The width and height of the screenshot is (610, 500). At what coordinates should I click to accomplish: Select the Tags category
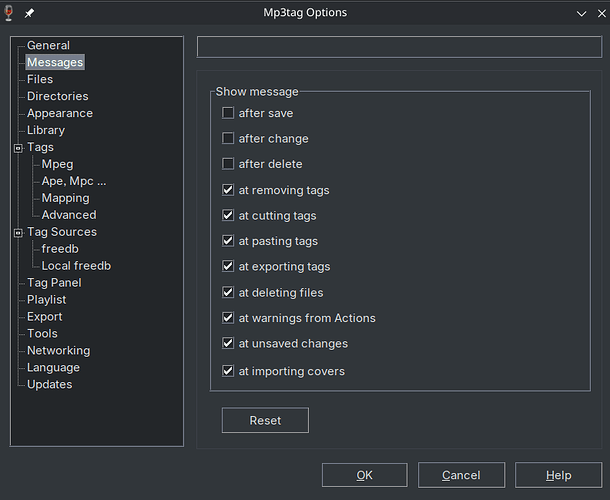pos(40,147)
